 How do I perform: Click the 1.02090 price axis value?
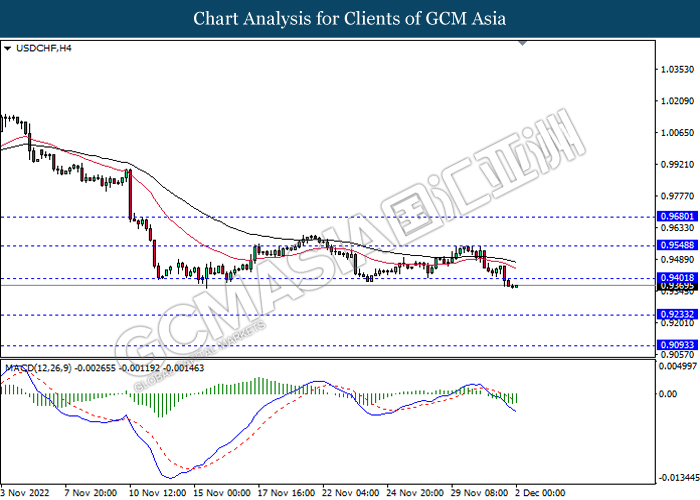pyautogui.click(x=678, y=101)
